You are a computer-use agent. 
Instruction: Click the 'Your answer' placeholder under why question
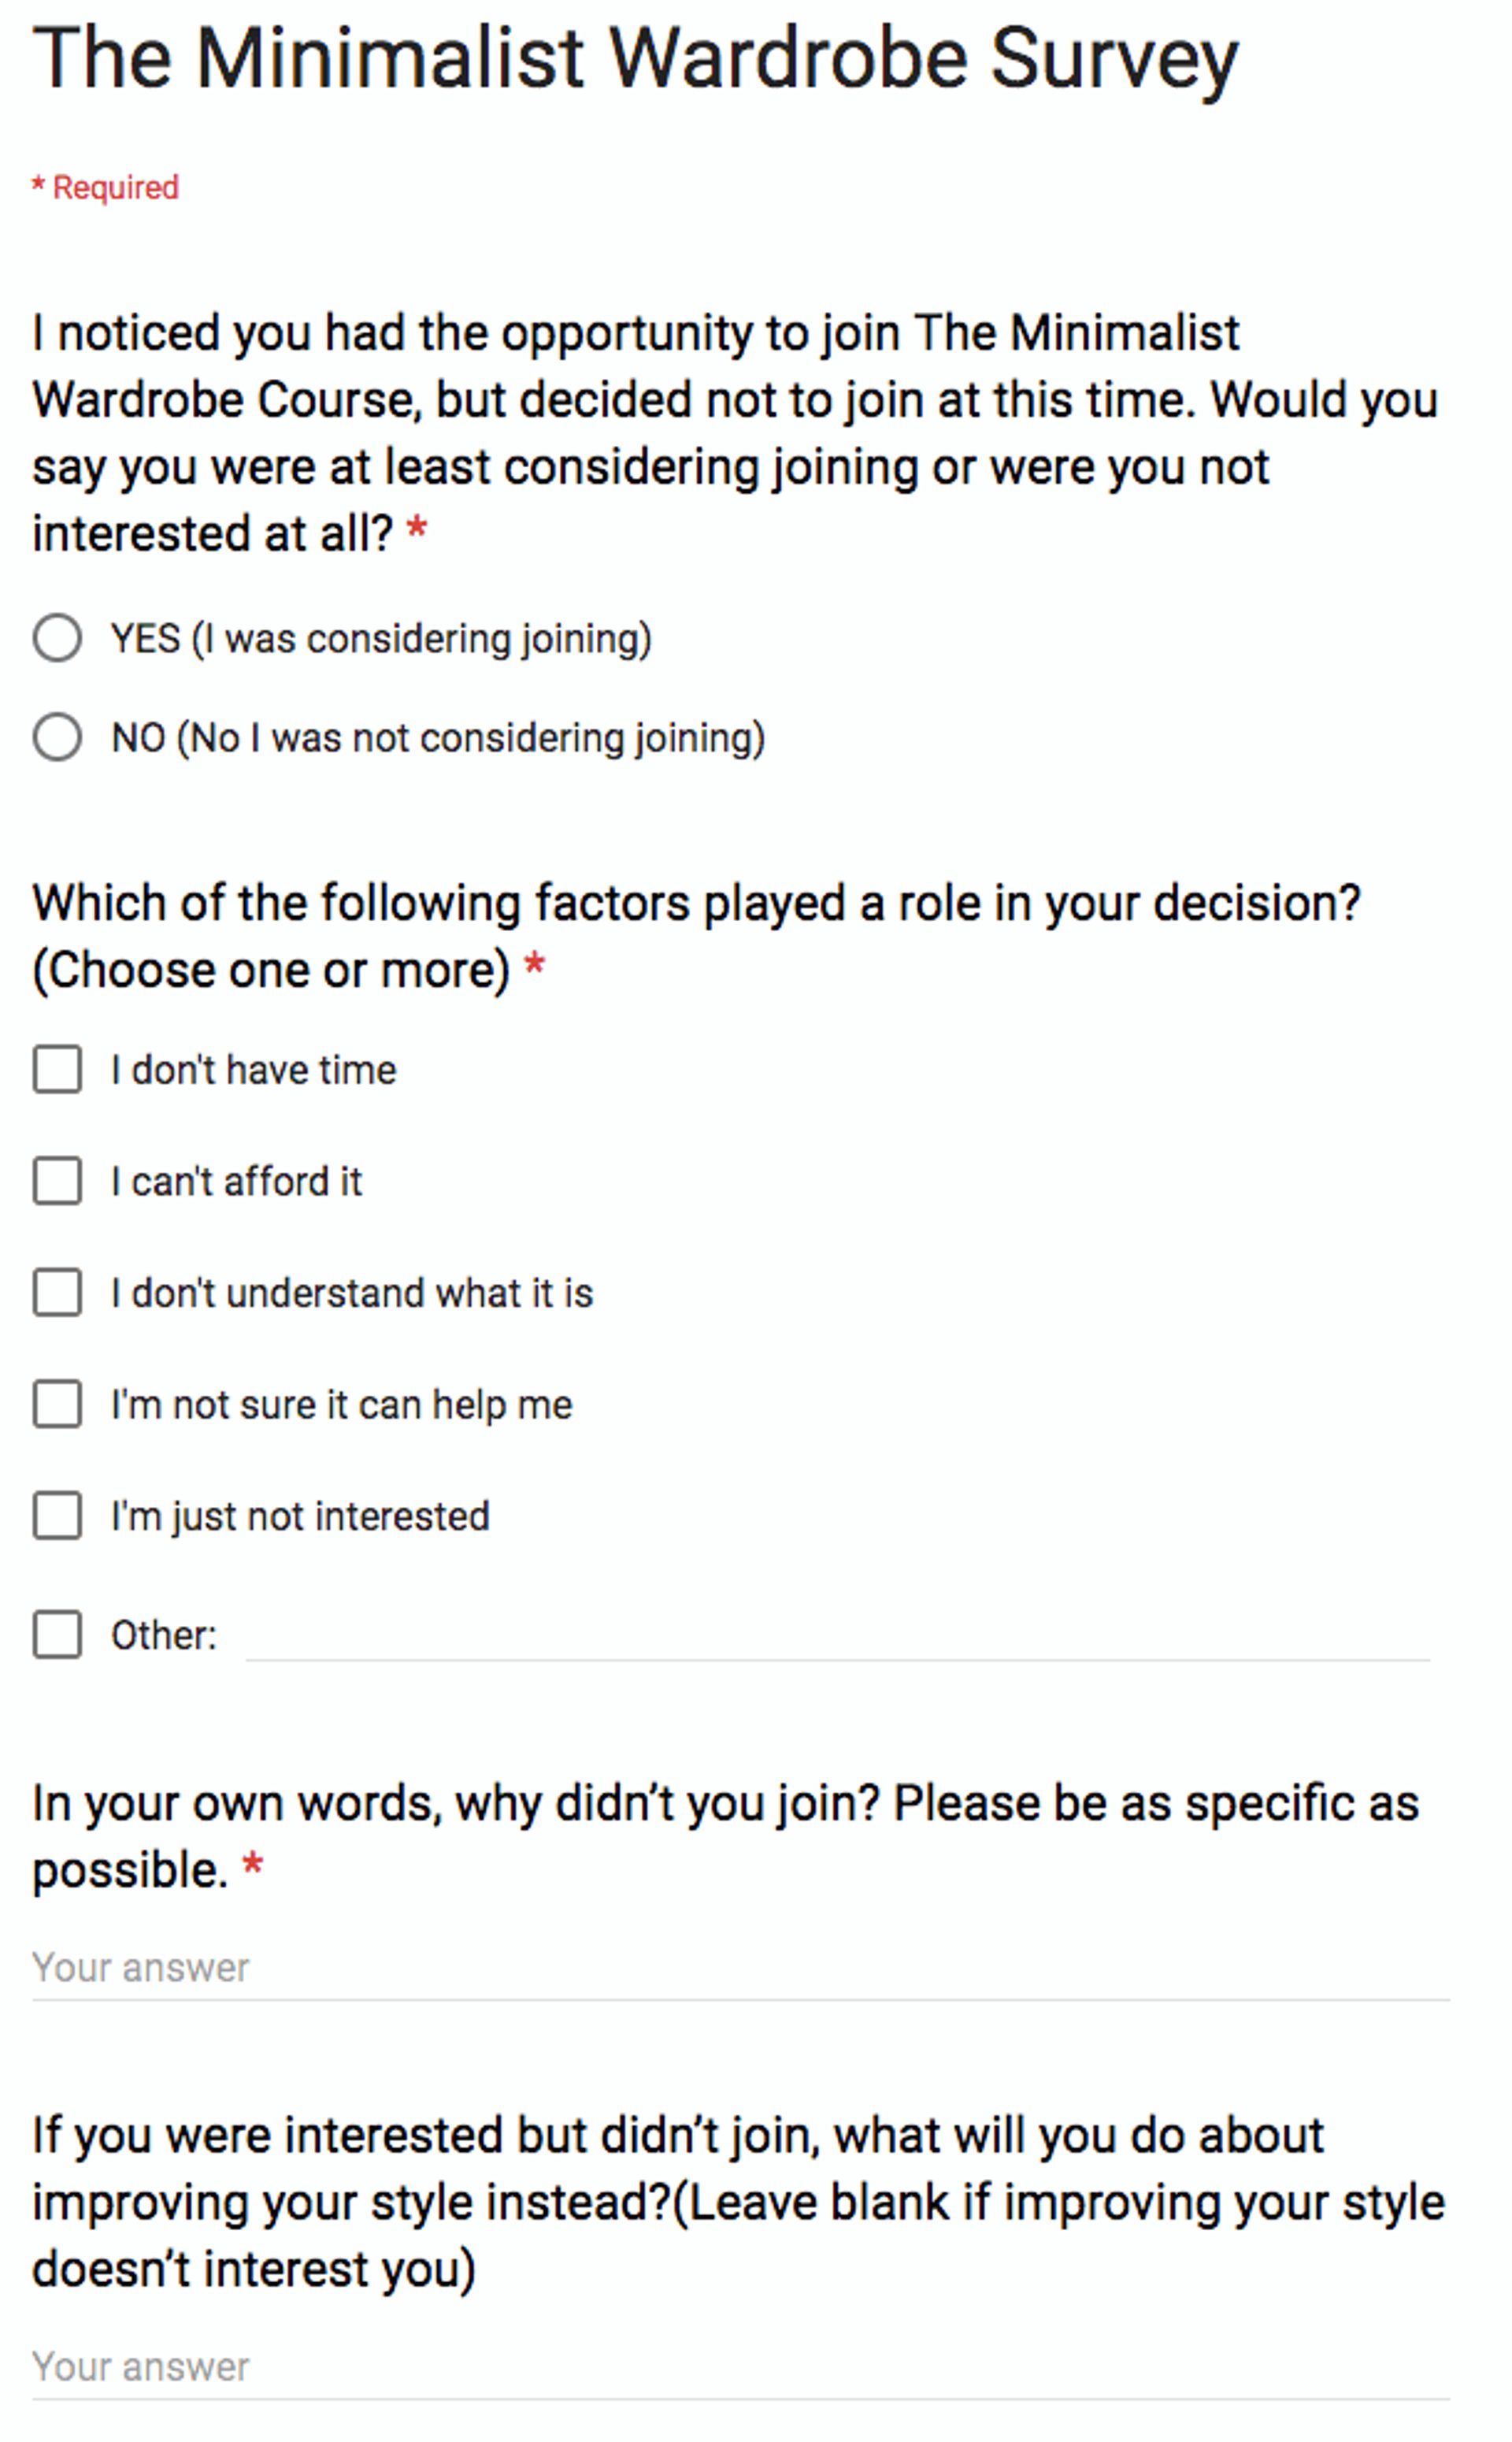click(140, 1966)
